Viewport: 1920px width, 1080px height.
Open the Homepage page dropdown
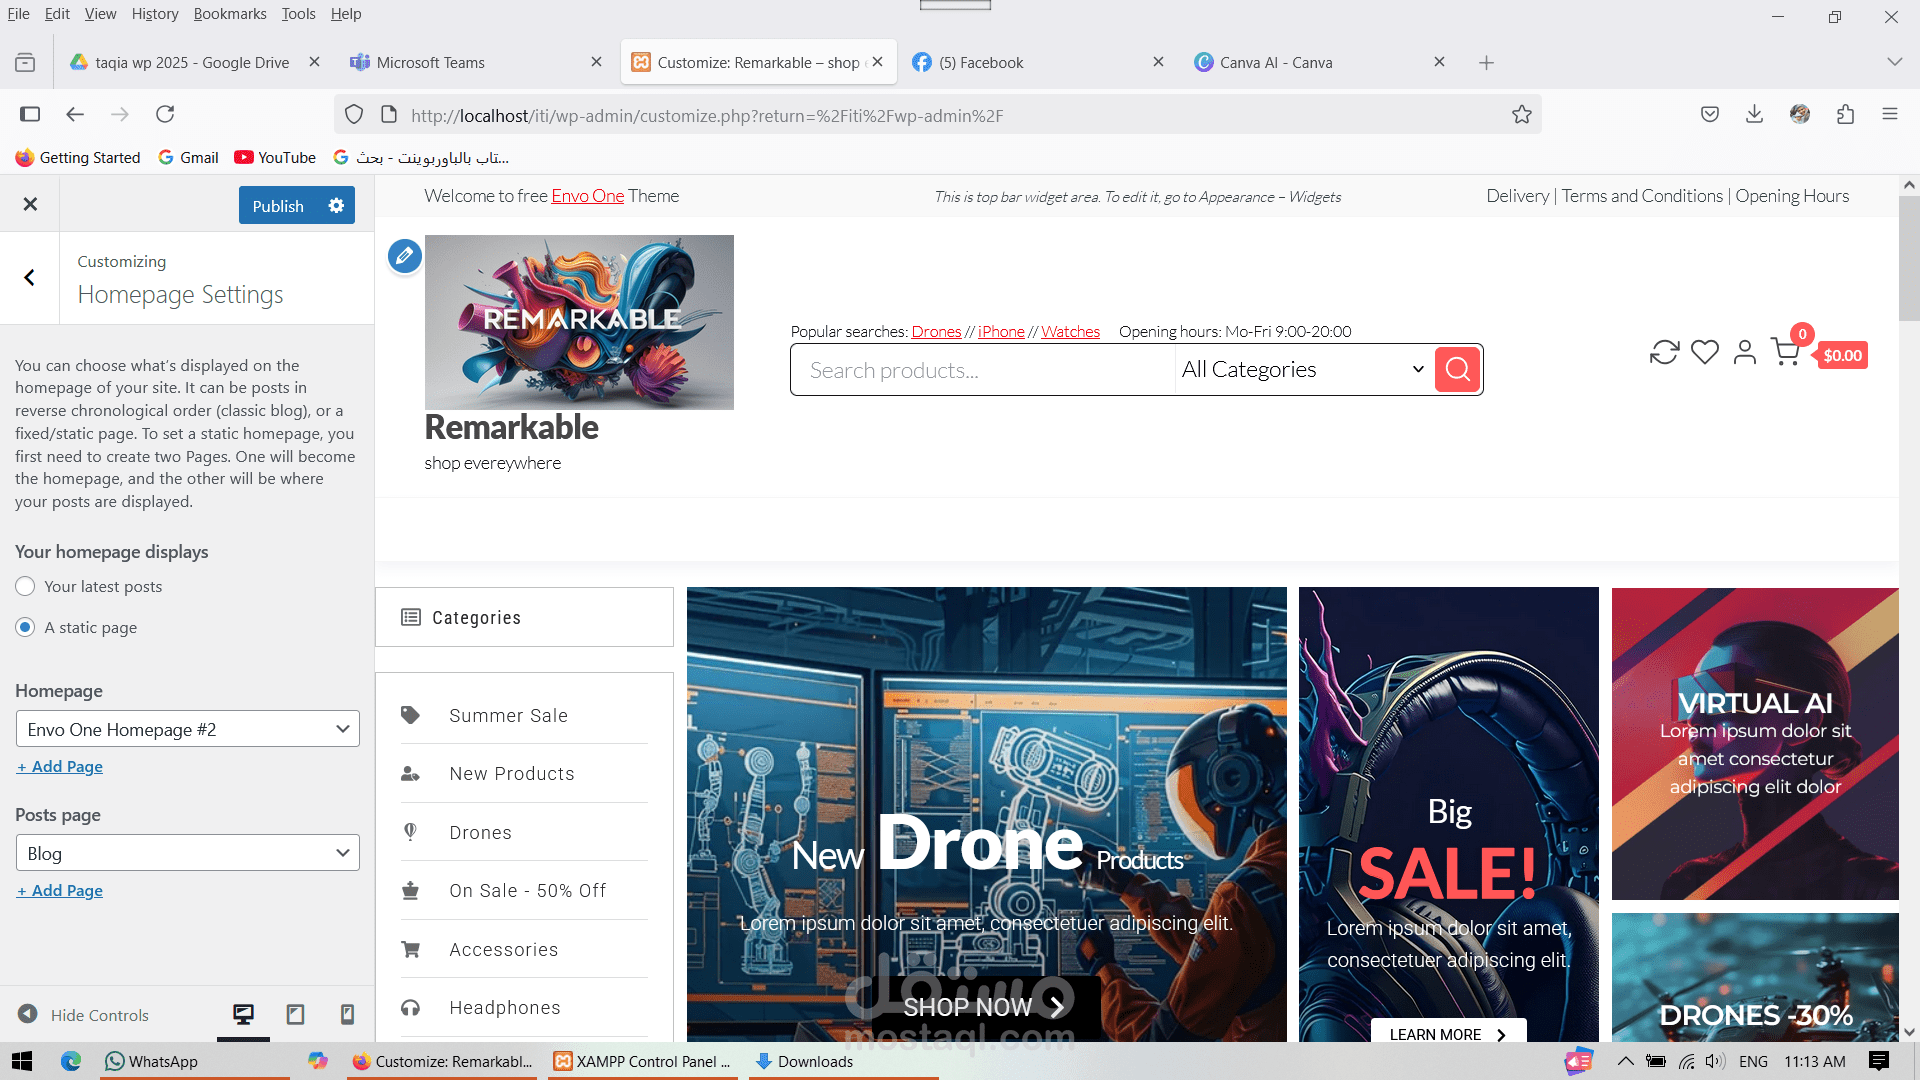pos(188,729)
